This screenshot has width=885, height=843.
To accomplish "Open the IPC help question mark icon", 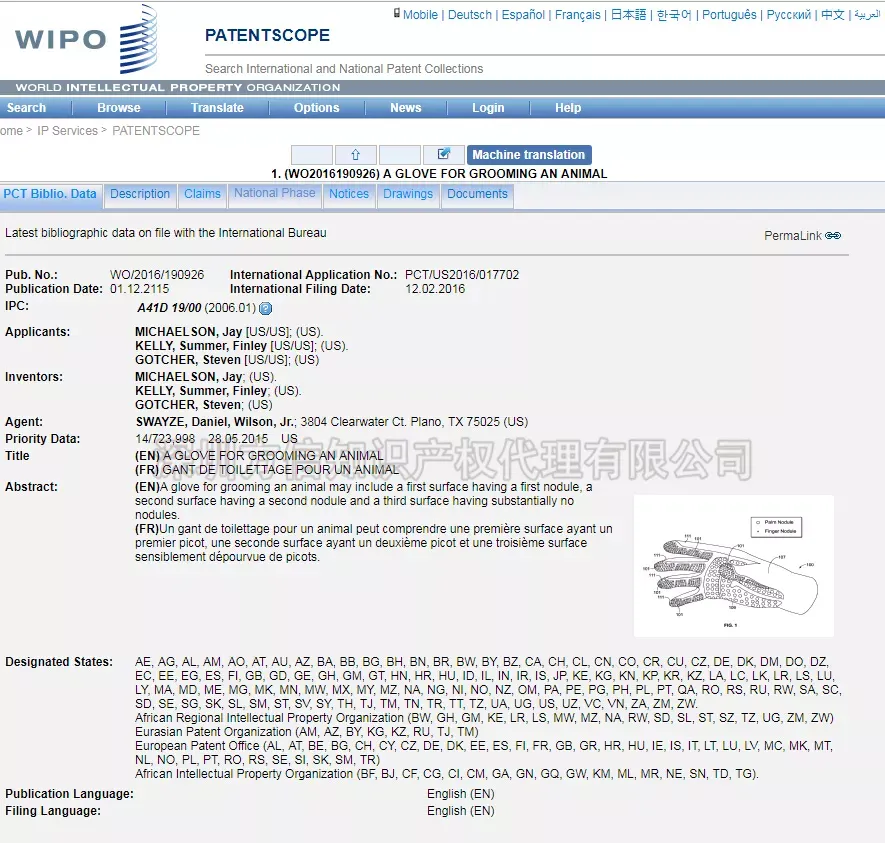I will [x=265, y=309].
